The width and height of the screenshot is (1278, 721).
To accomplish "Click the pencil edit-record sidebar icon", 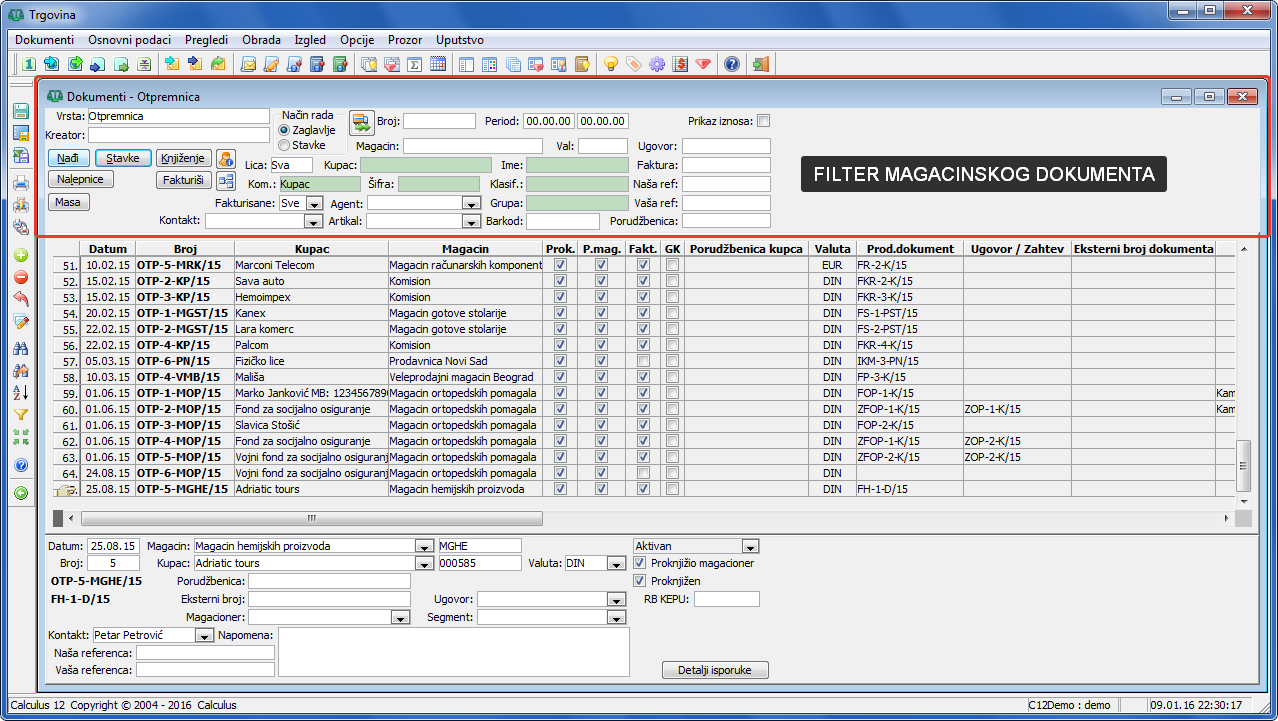I will coord(21,321).
